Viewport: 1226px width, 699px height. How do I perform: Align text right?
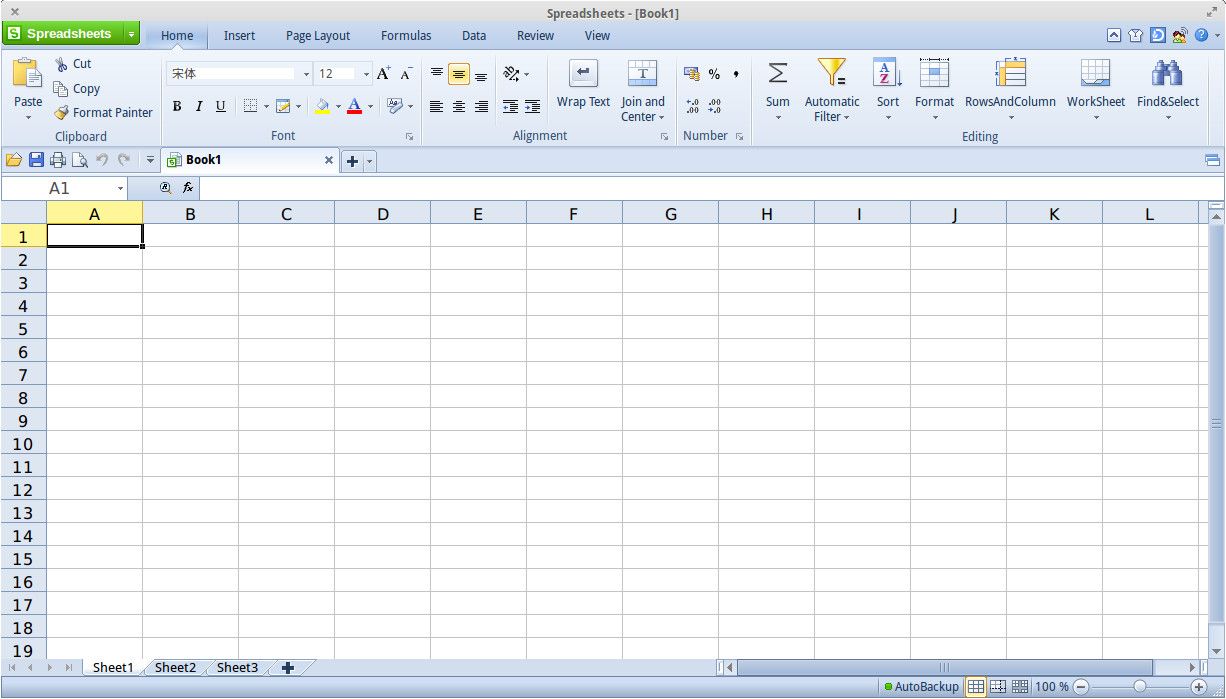481,106
